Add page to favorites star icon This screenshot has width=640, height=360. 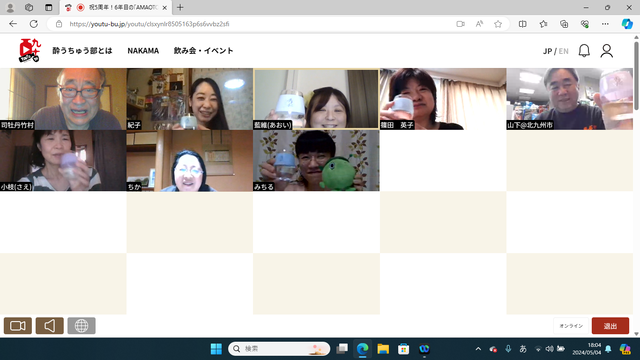[x=498, y=24]
